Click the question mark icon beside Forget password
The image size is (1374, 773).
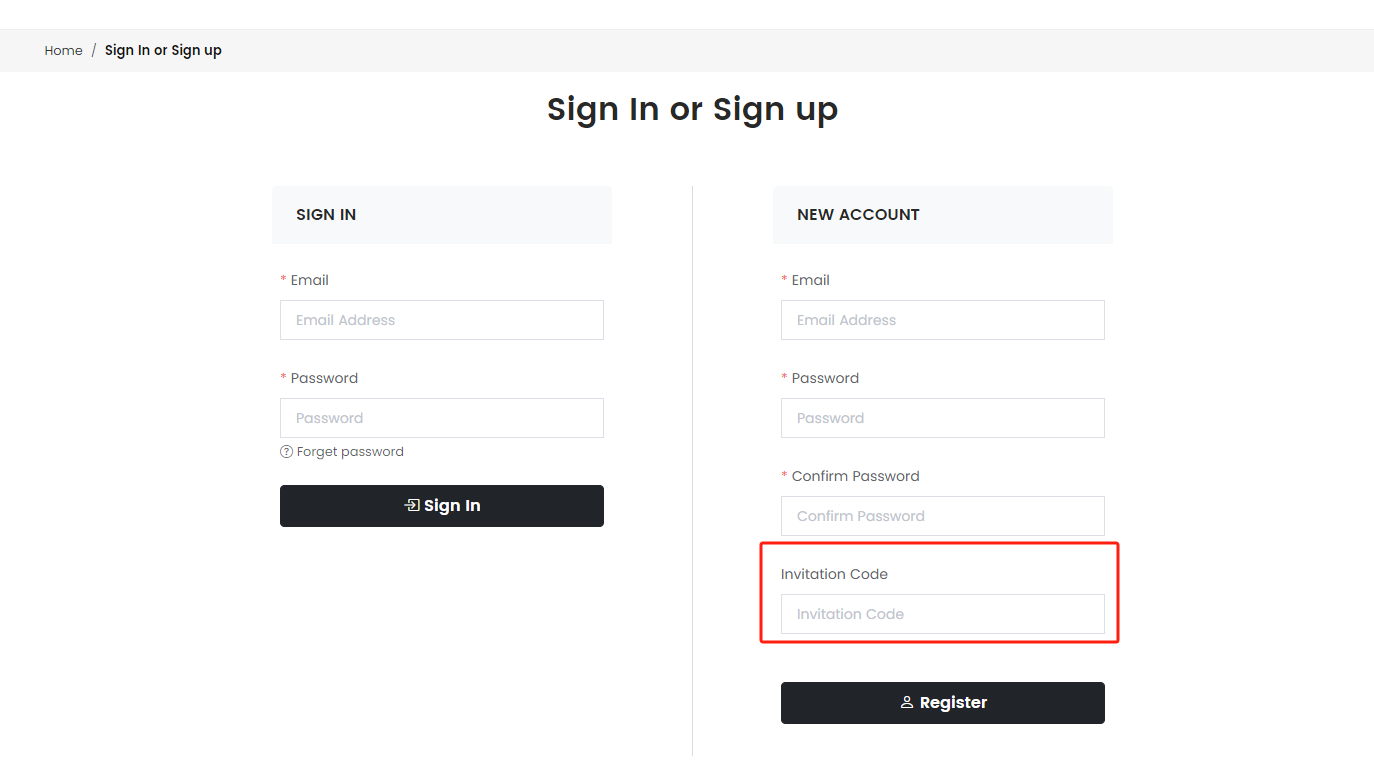[x=287, y=452]
